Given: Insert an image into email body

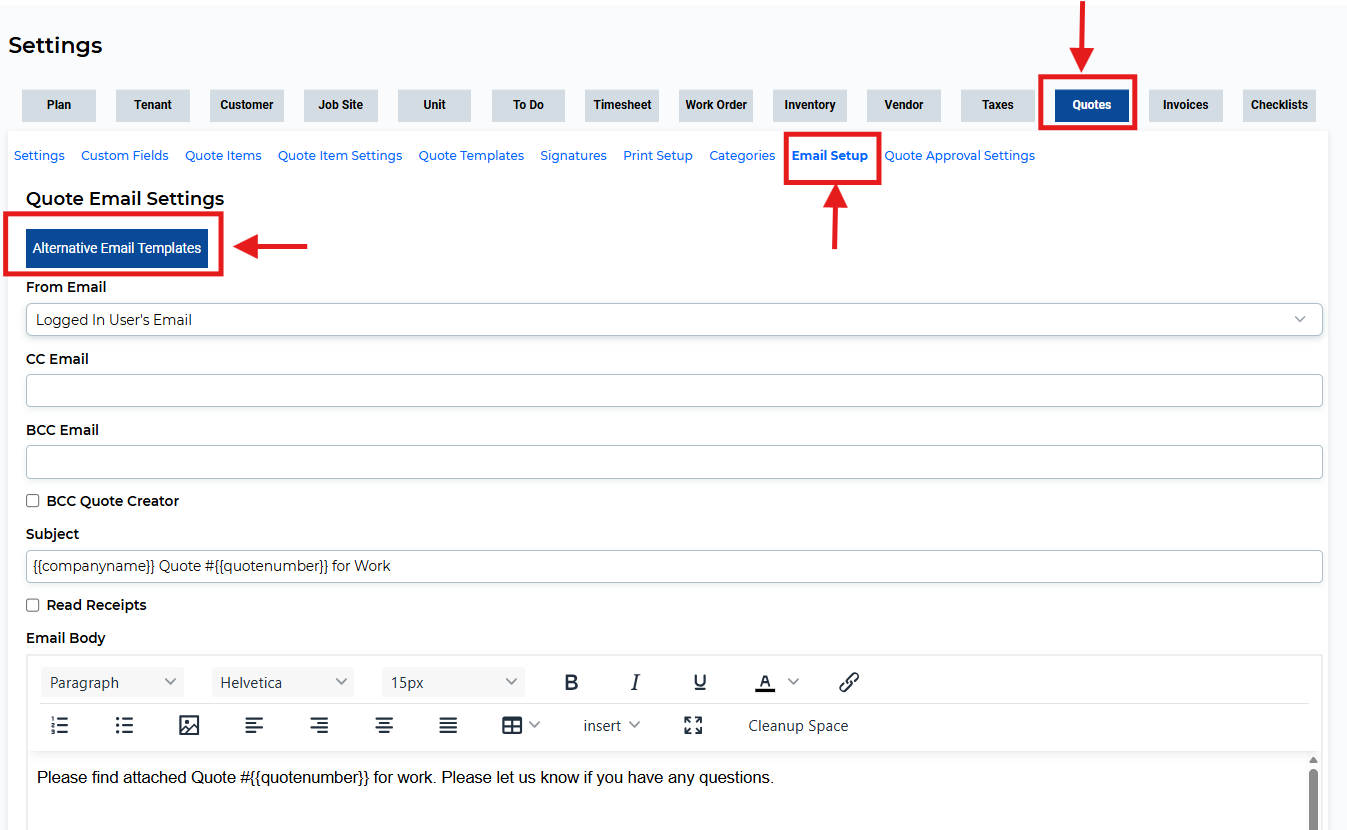Looking at the screenshot, I should [189, 726].
